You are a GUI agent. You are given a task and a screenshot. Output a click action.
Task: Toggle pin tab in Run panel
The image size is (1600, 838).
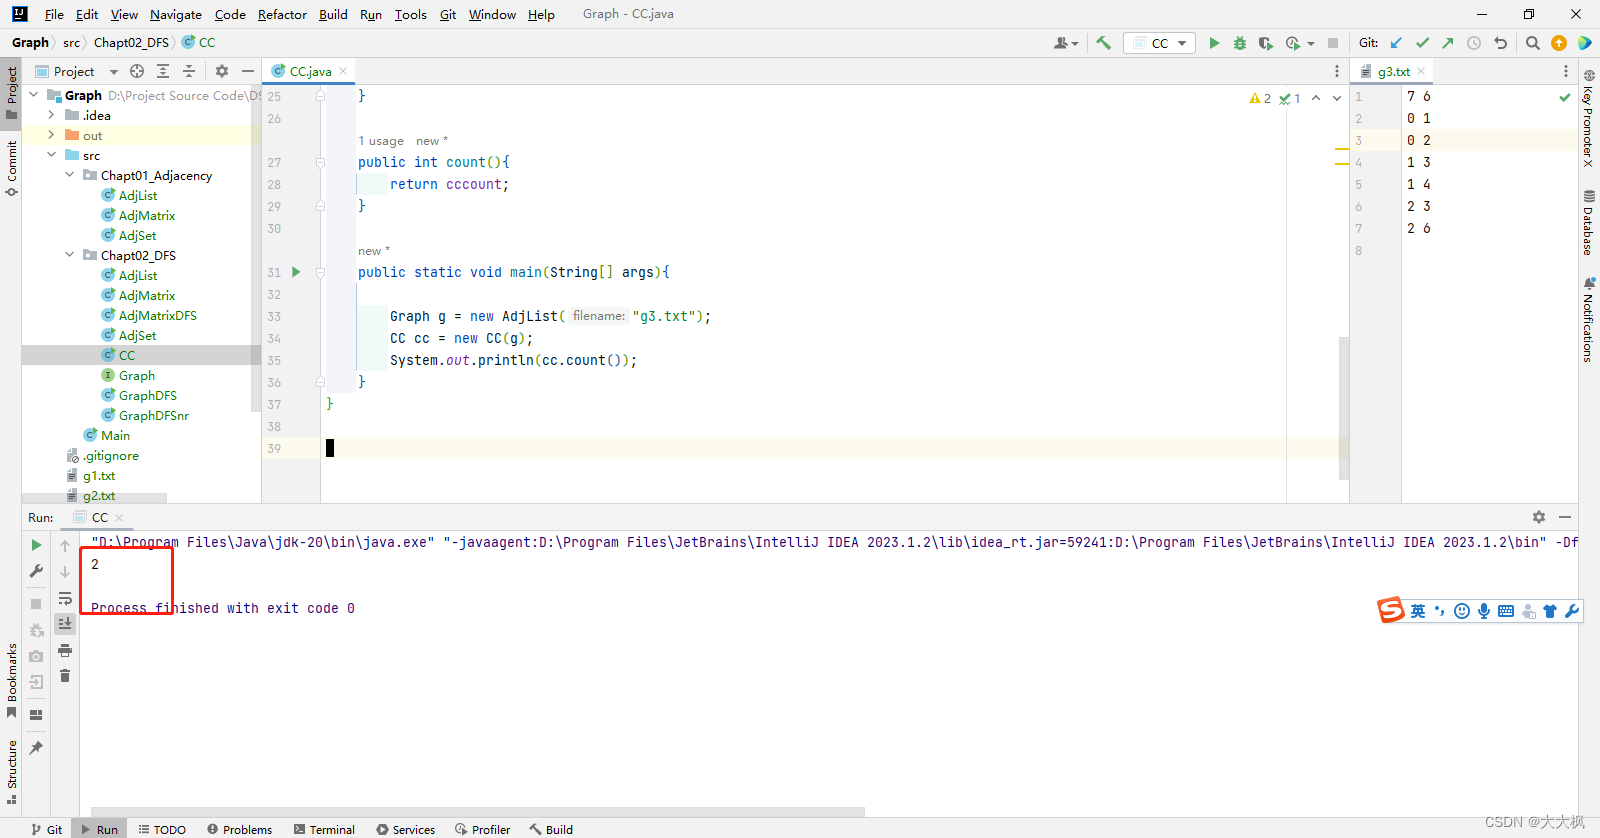click(37, 747)
